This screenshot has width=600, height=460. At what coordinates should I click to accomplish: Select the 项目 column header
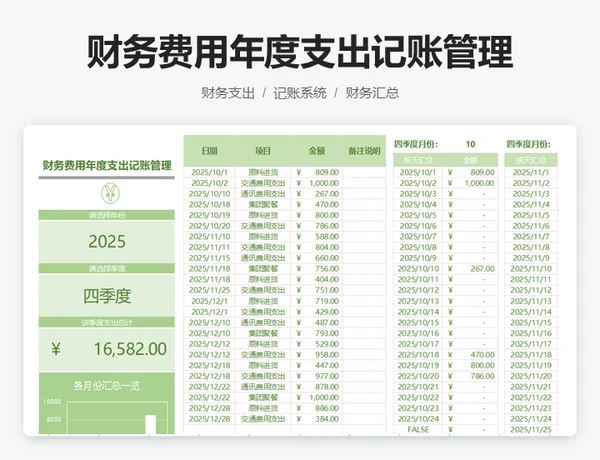(x=263, y=151)
